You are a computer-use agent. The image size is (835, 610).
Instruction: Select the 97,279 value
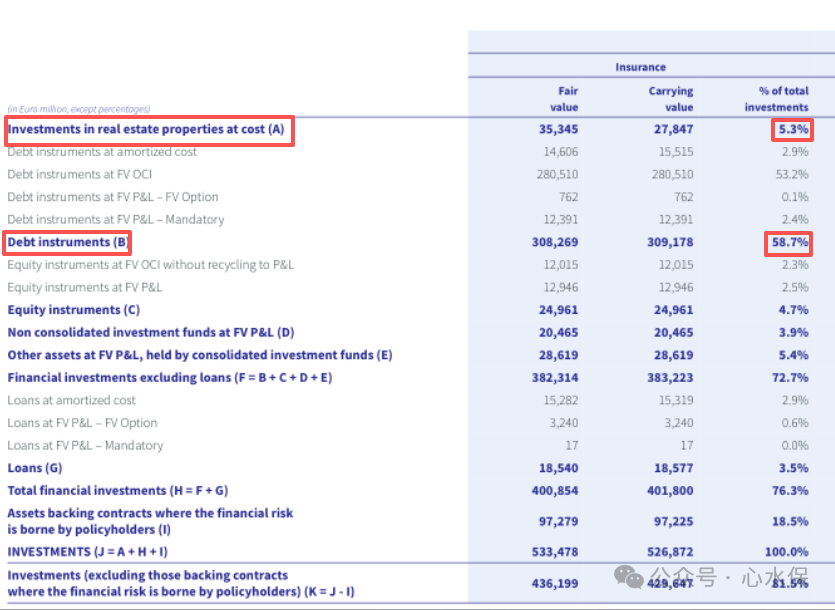558,522
